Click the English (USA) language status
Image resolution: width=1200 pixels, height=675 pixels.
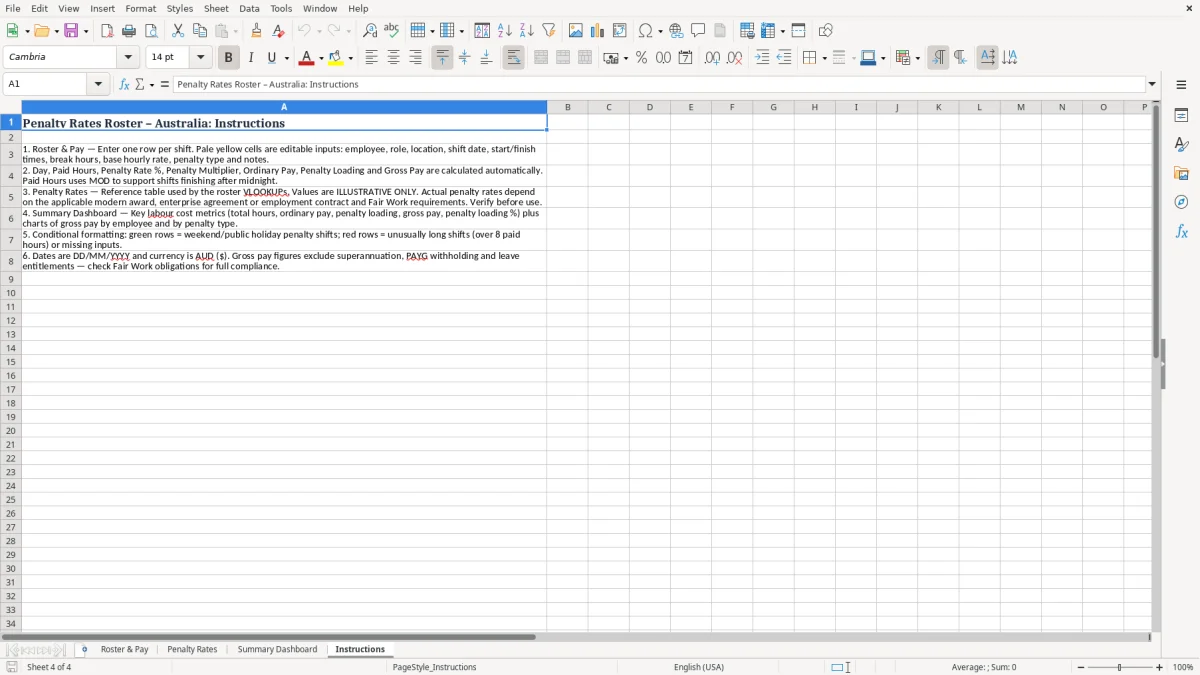(x=699, y=667)
